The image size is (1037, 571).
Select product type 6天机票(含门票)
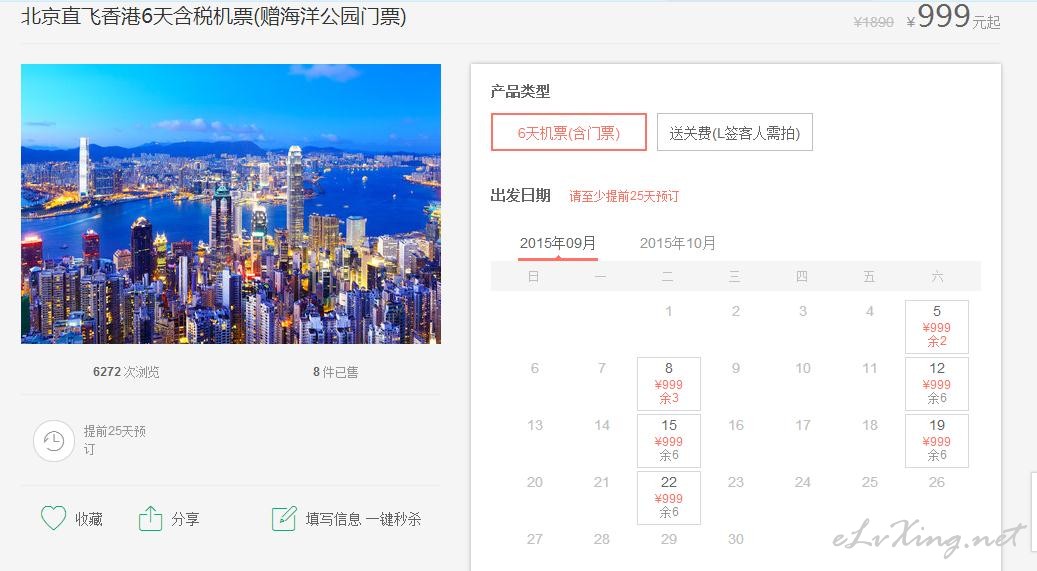(x=569, y=132)
